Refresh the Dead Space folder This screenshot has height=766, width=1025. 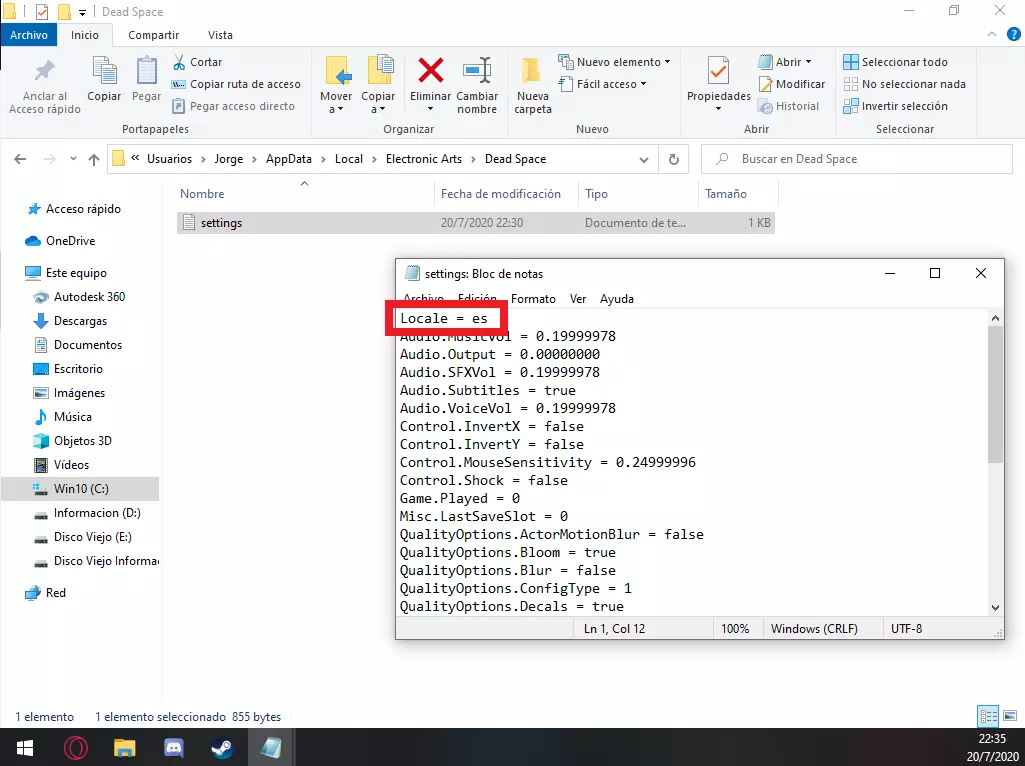point(673,159)
